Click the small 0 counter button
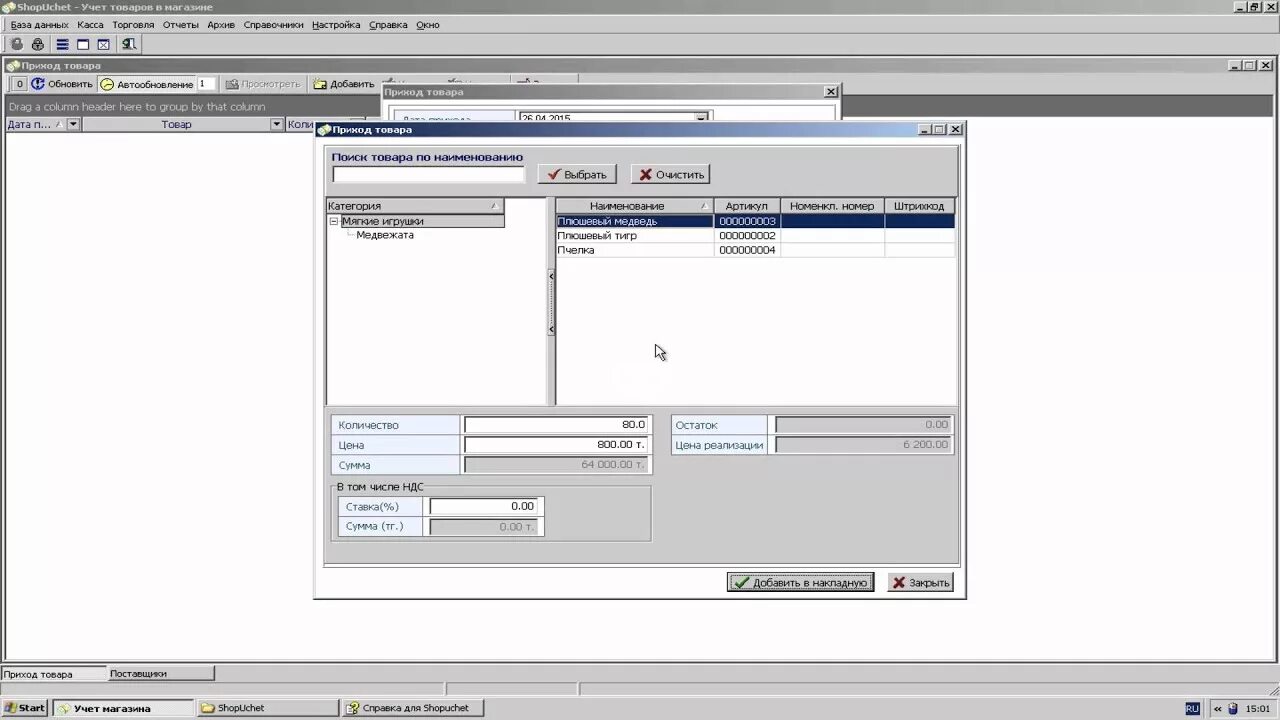Viewport: 1280px width, 720px height. [19, 84]
